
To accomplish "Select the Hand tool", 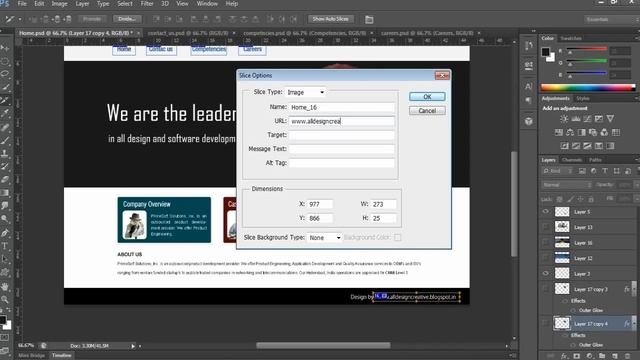I will tap(5, 287).
